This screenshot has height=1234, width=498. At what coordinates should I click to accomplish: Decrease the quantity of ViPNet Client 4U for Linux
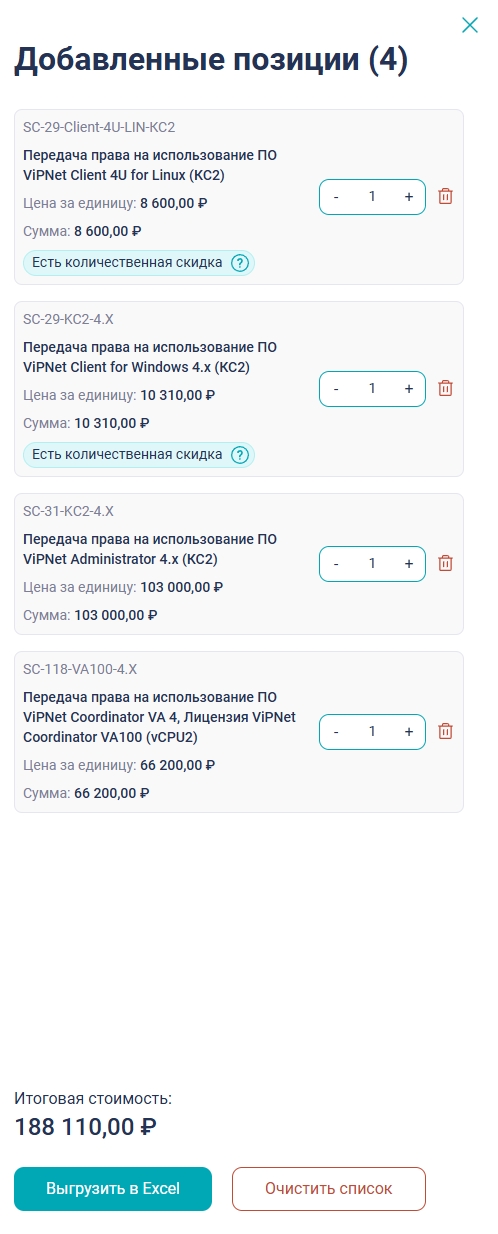click(336, 197)
